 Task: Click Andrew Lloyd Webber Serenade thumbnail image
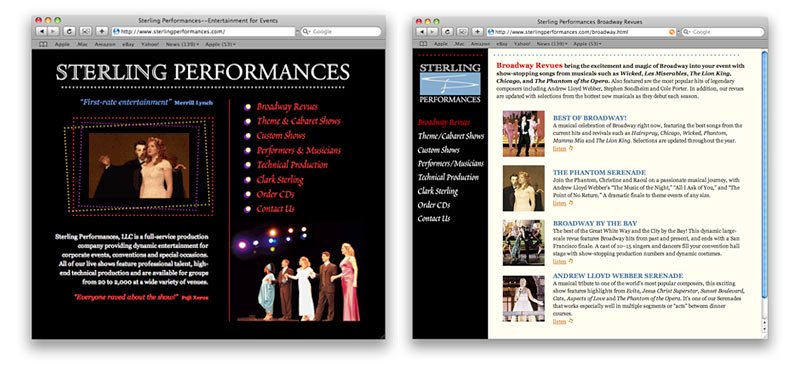tap(523, 299)
